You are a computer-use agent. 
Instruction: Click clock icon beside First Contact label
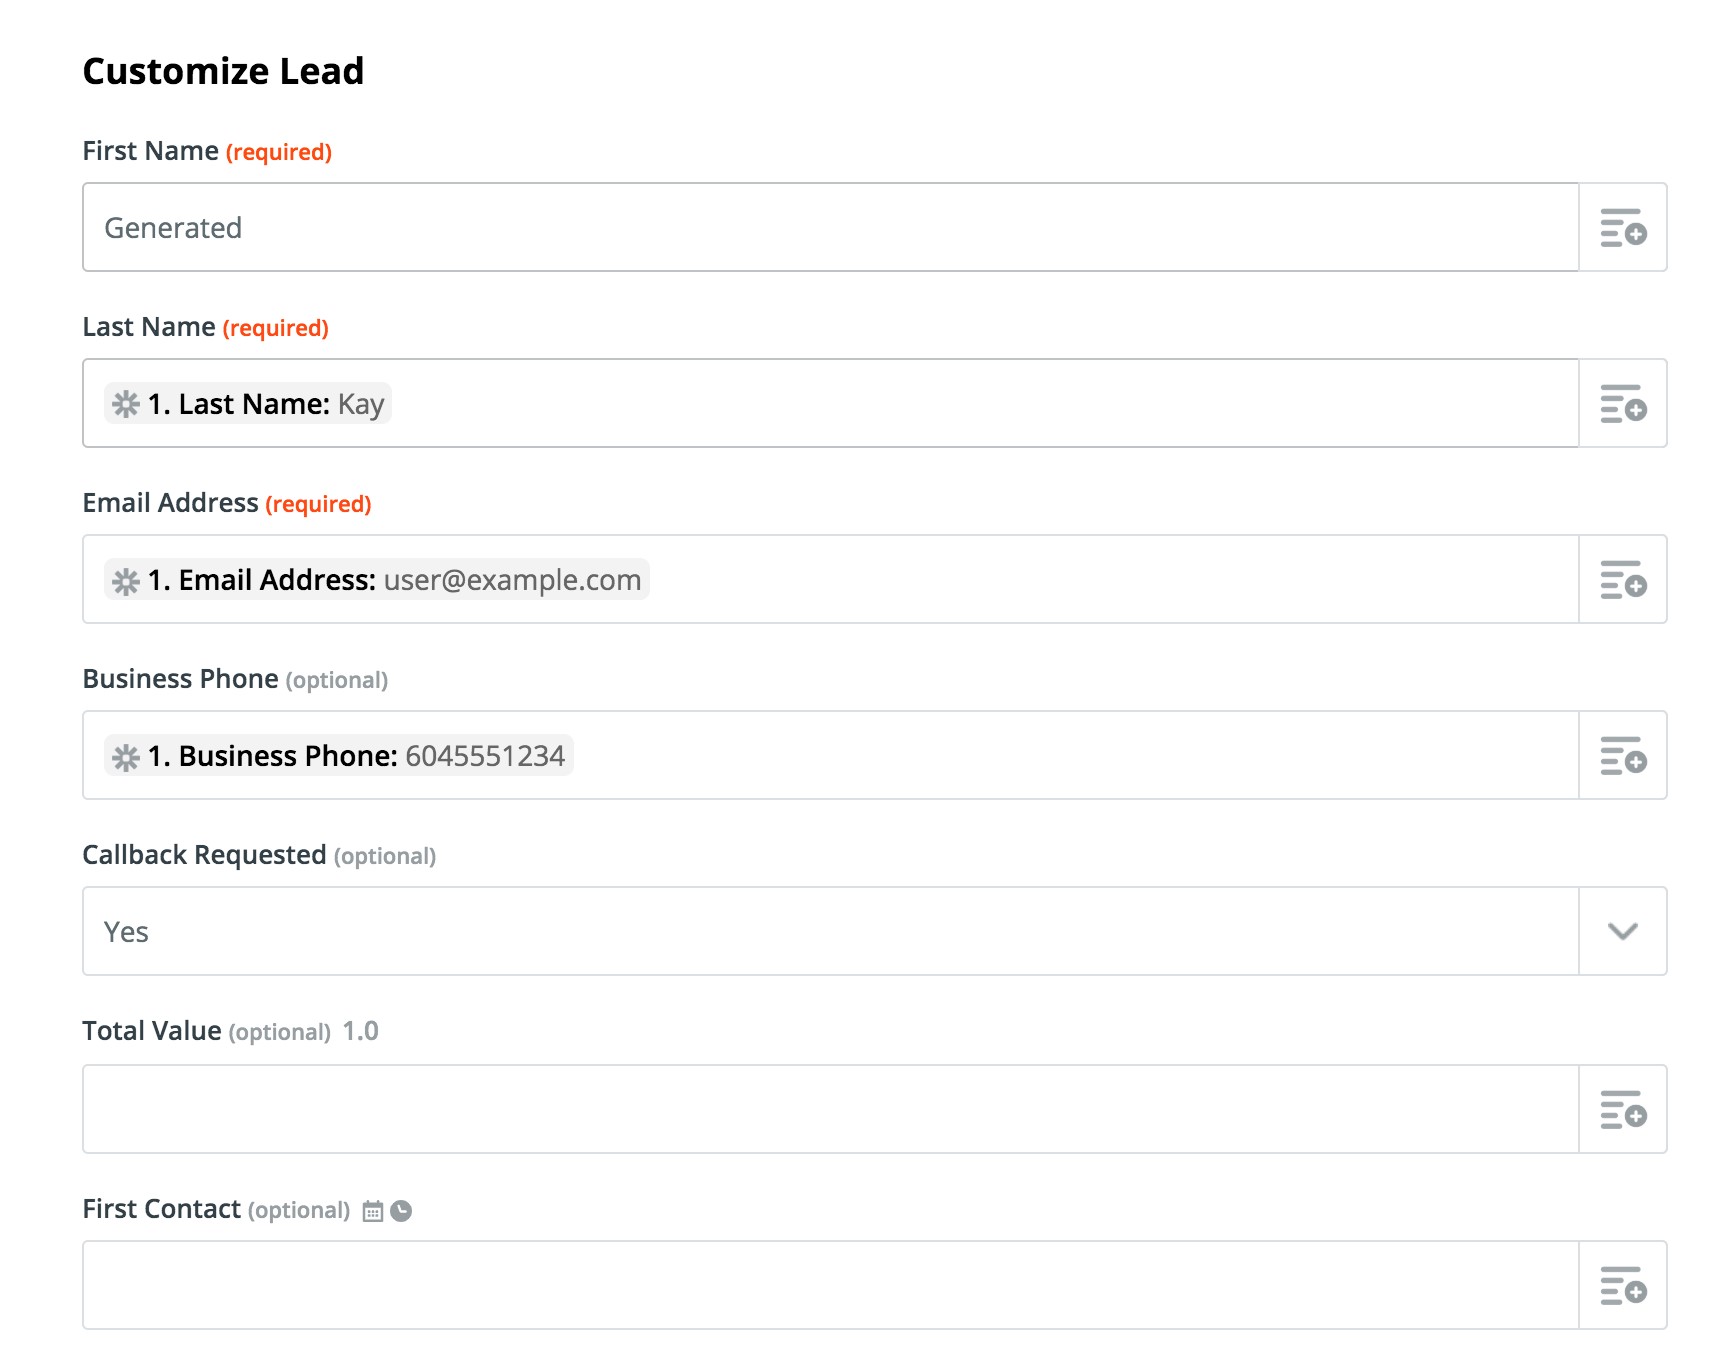401,1211
